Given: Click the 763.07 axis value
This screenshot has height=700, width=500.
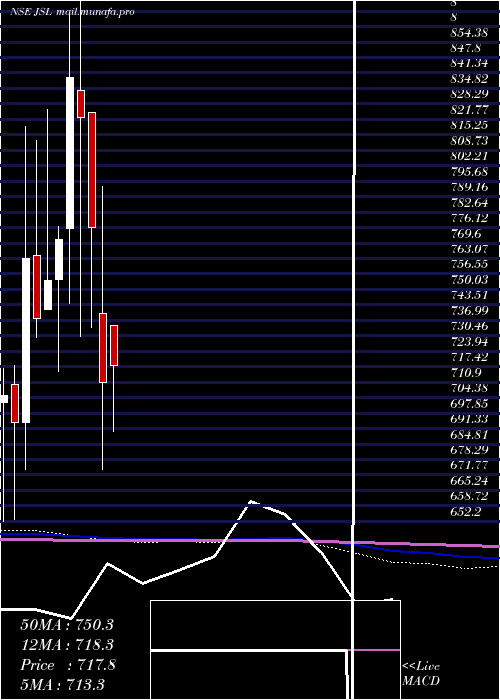Looking at the screenshot, I should (x=469, y=250).
